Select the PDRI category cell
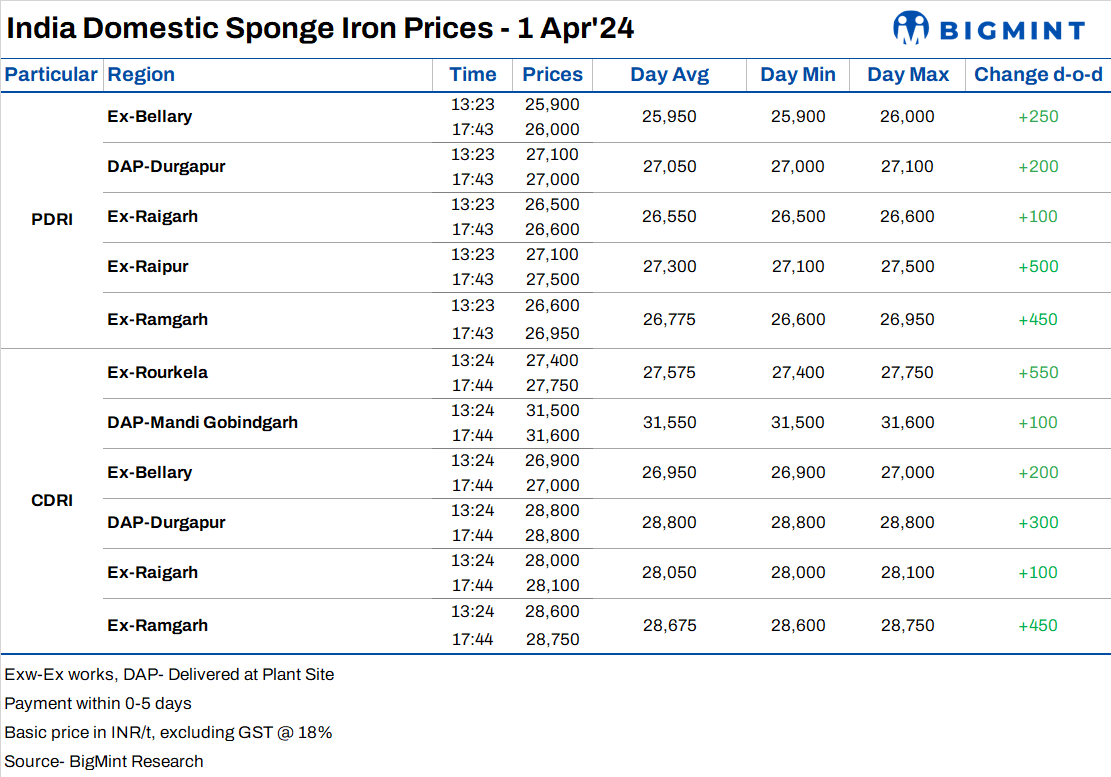Viewport: 1111px width, 777px height. (x=52, y=220)
